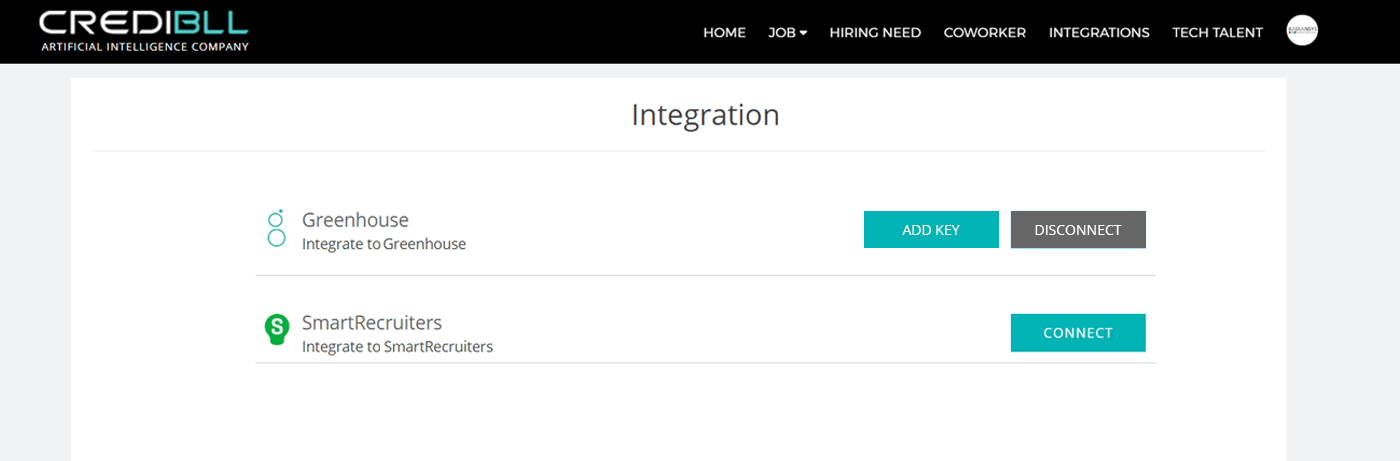Go to HOME in navigation
The image size is (1400, 461).
pos(724,32)
